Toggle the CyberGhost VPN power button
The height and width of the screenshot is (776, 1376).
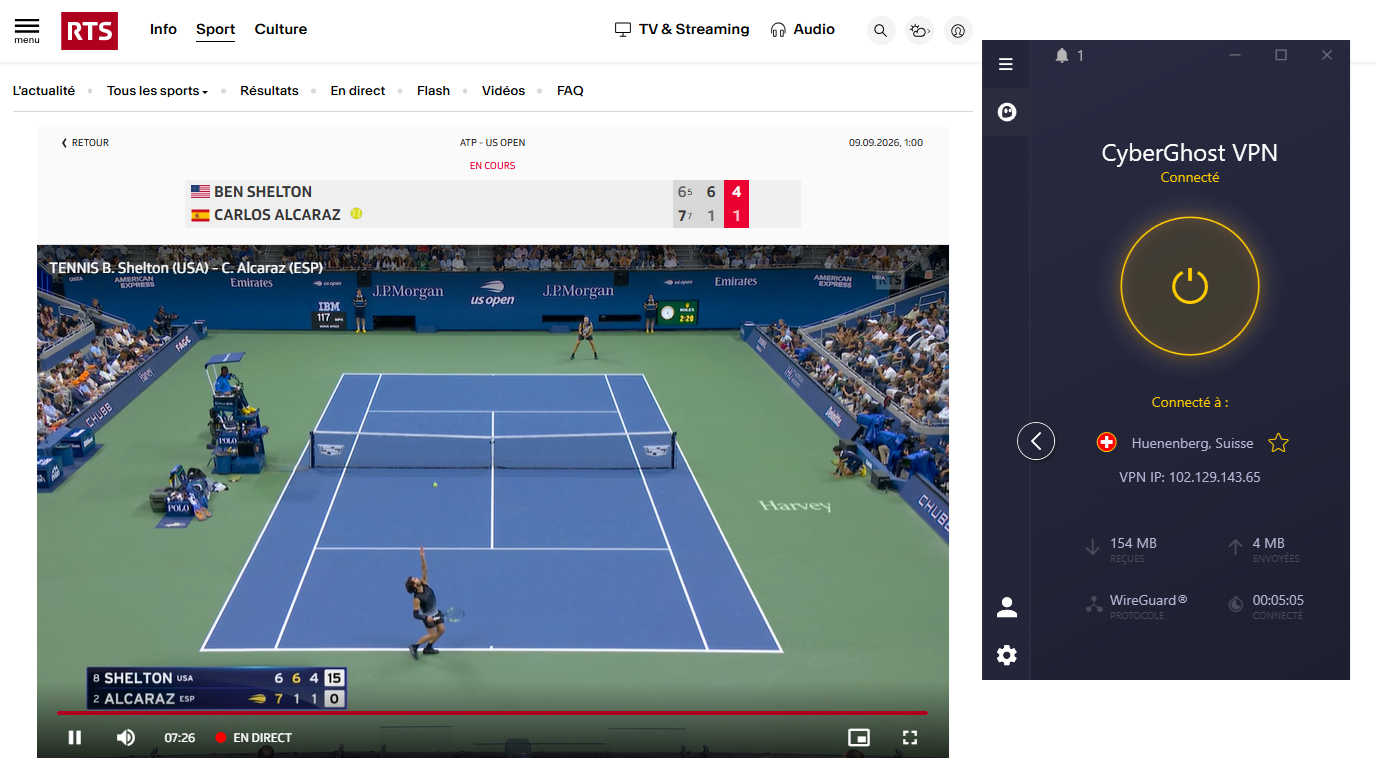(x=1190, y=287)
